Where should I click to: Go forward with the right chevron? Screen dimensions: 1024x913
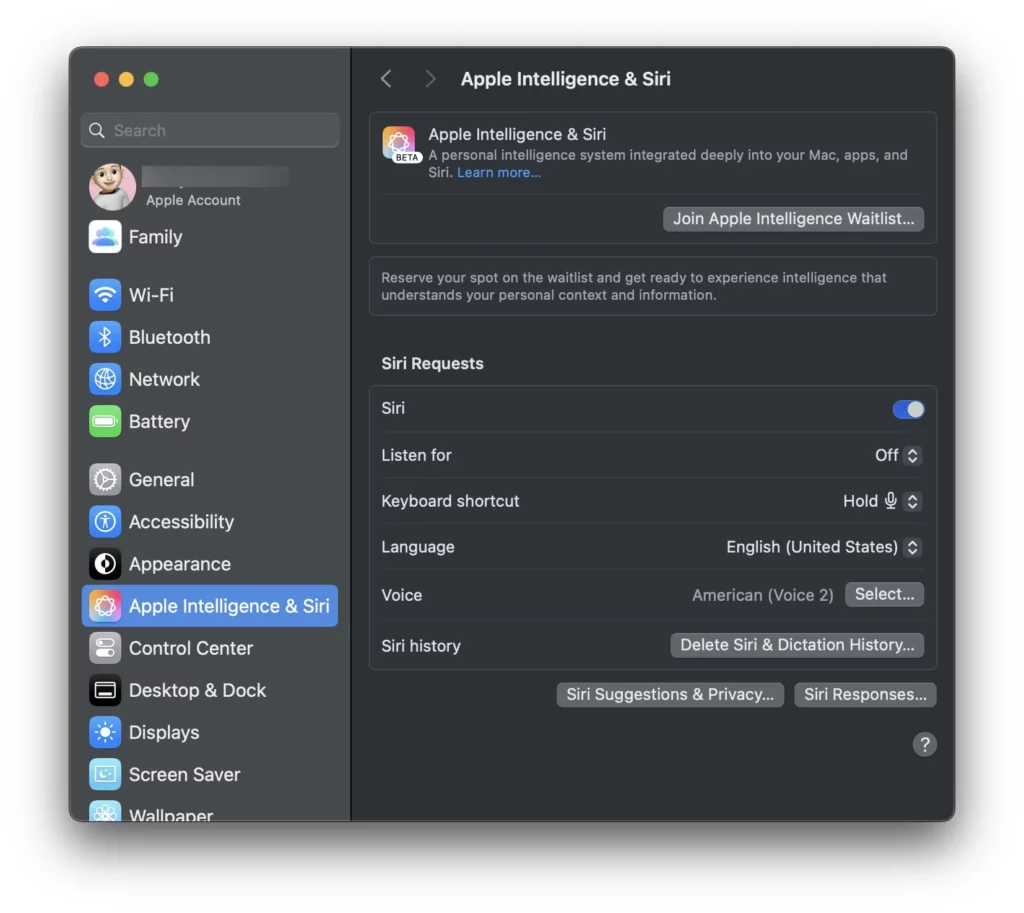[x=430, y=79]
